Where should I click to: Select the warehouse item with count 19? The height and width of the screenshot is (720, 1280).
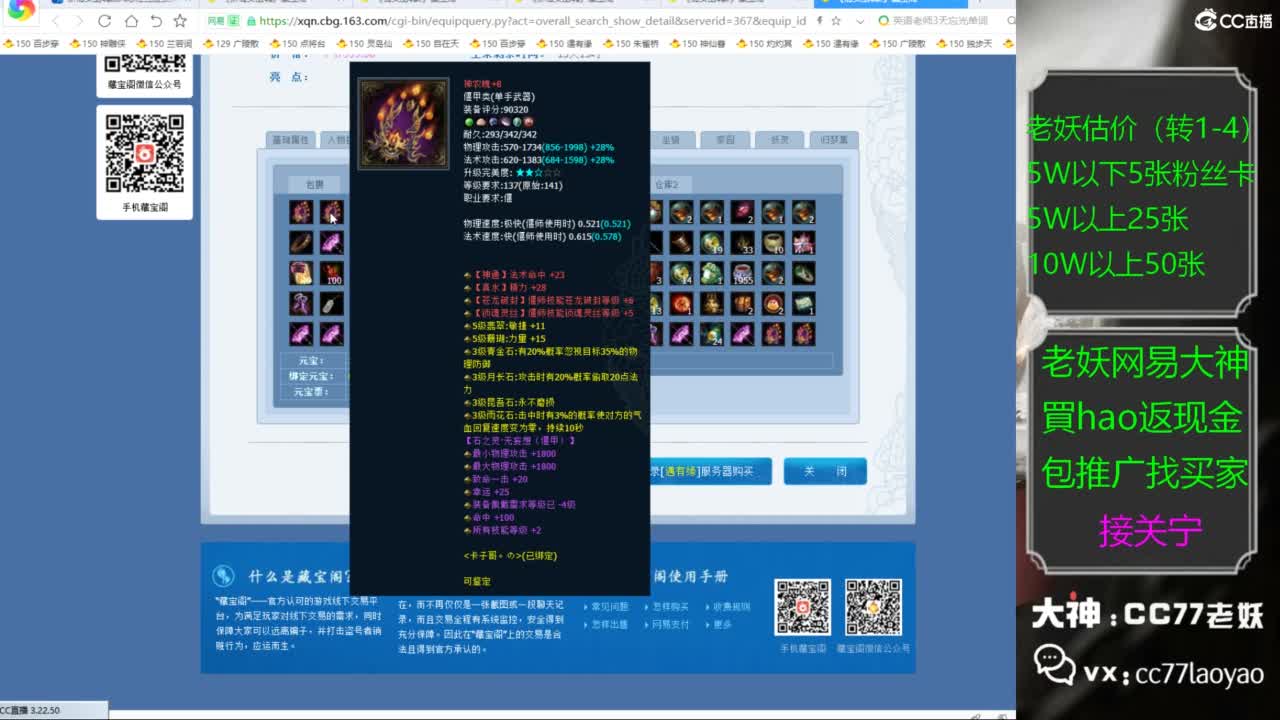coord(711,242)
